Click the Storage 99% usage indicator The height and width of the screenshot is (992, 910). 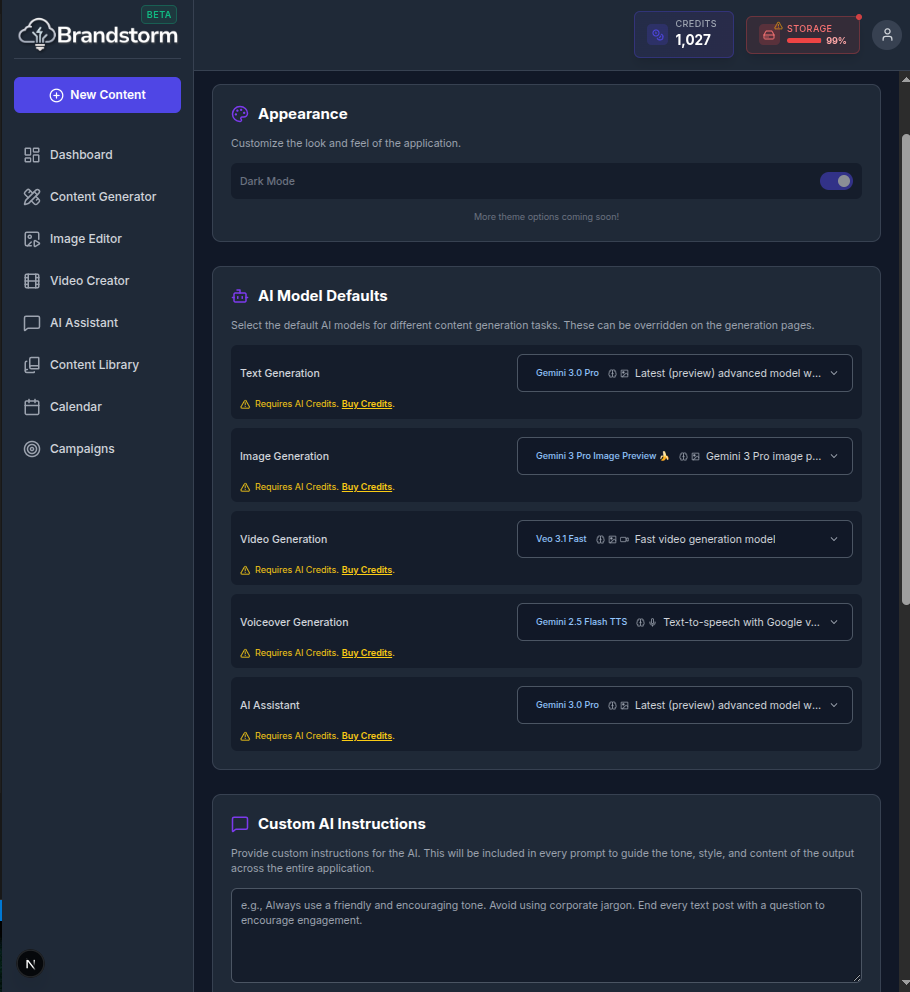tap(802, 35)
